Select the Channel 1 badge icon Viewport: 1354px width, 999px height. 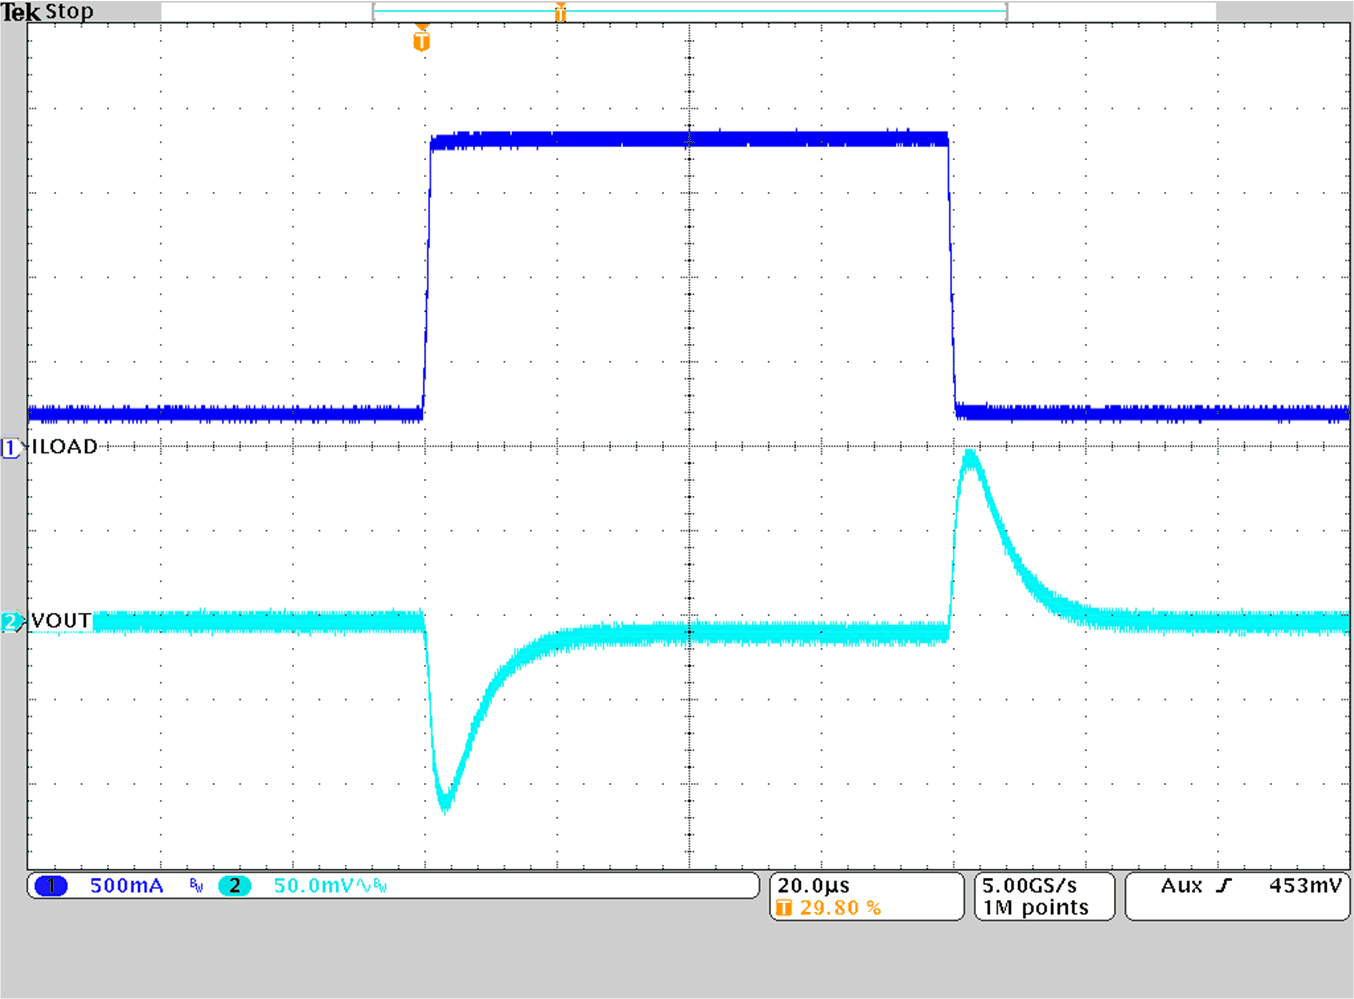coord(50,885)
